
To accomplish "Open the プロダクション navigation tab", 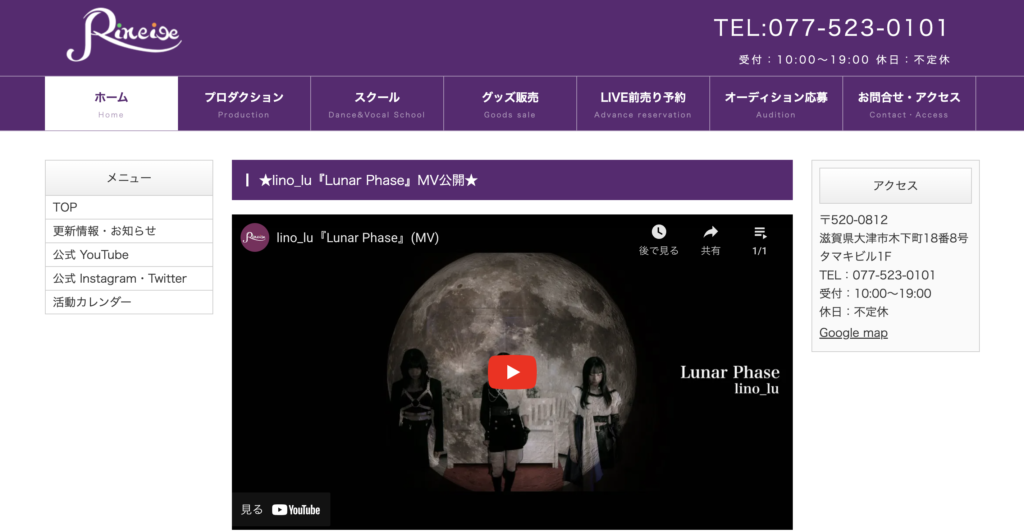I will tap(244, 104).
